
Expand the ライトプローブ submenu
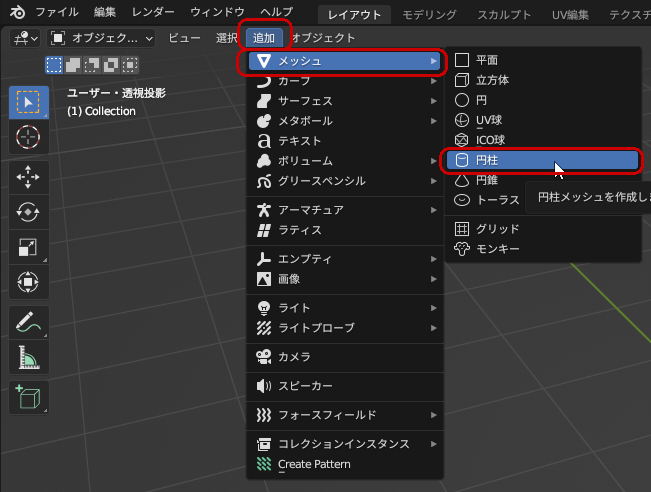(x=344, y=328)
